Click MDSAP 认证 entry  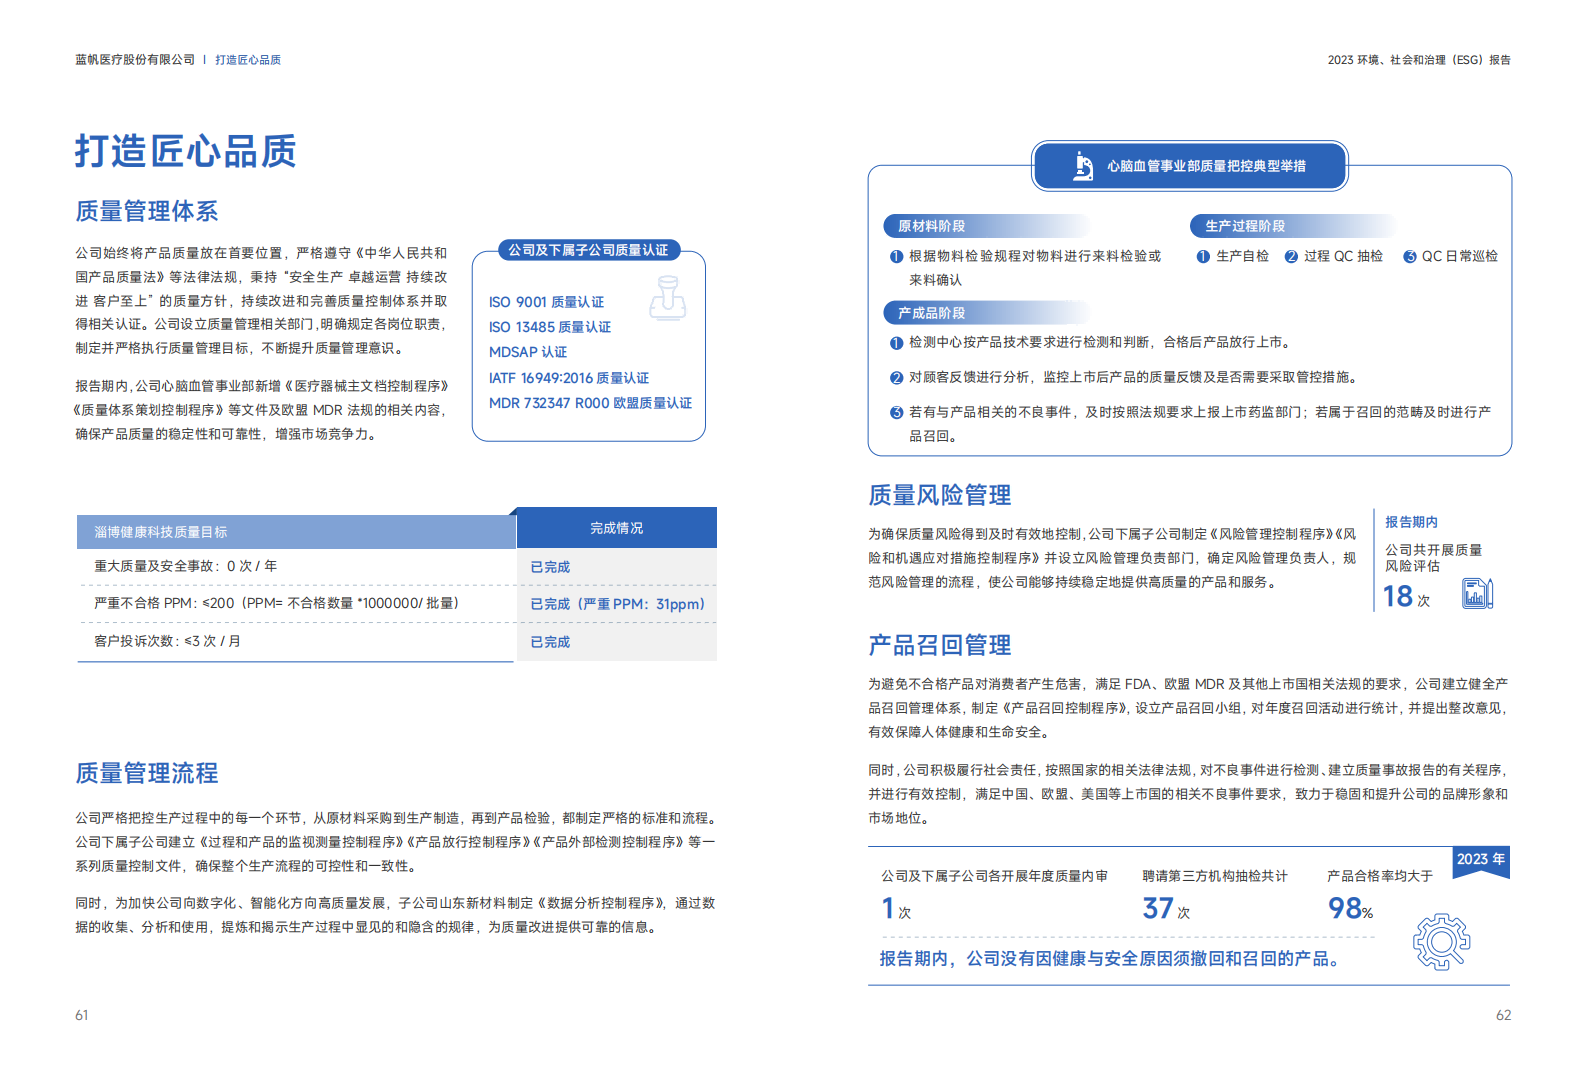pyautogui.click(x=528, y=352)
